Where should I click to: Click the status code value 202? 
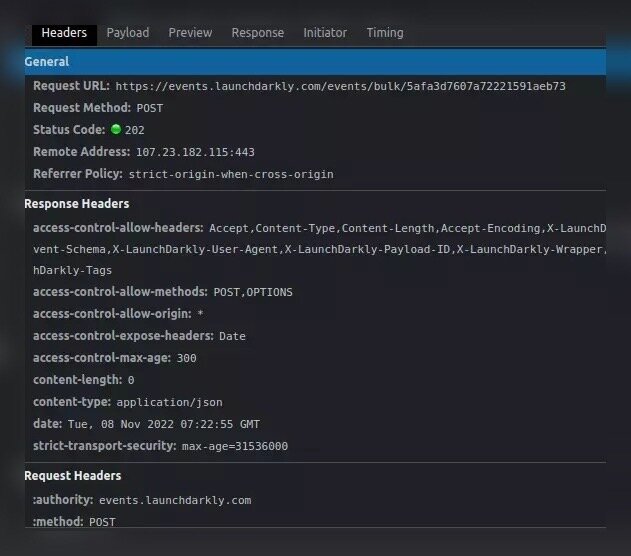pos(134,130)
